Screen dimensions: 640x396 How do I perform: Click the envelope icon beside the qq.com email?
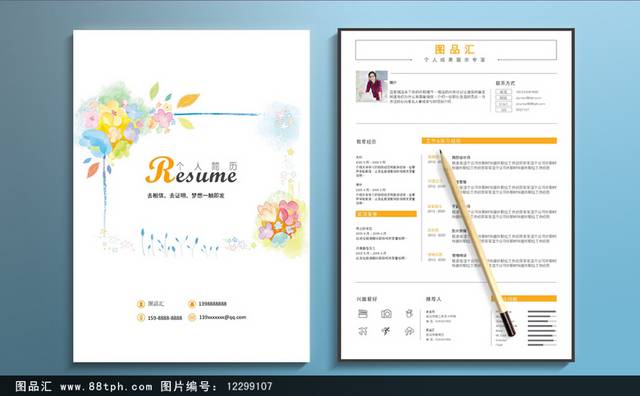coord(192,317)
